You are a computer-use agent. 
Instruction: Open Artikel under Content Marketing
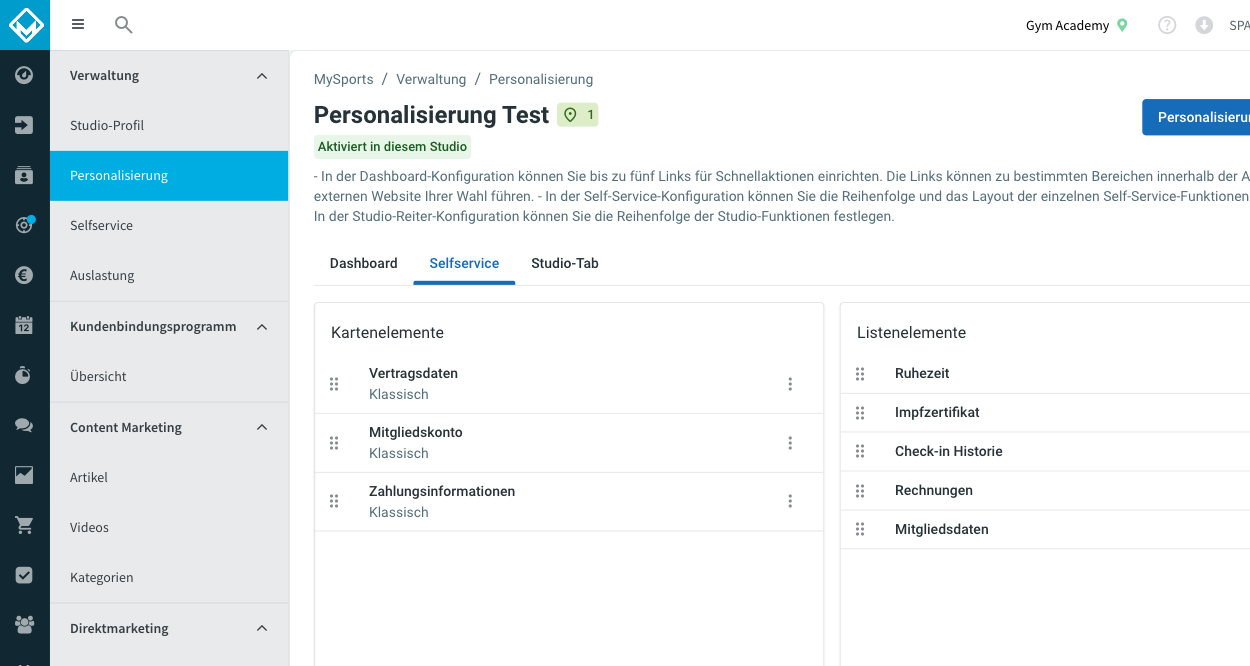(x=169, y=478)
